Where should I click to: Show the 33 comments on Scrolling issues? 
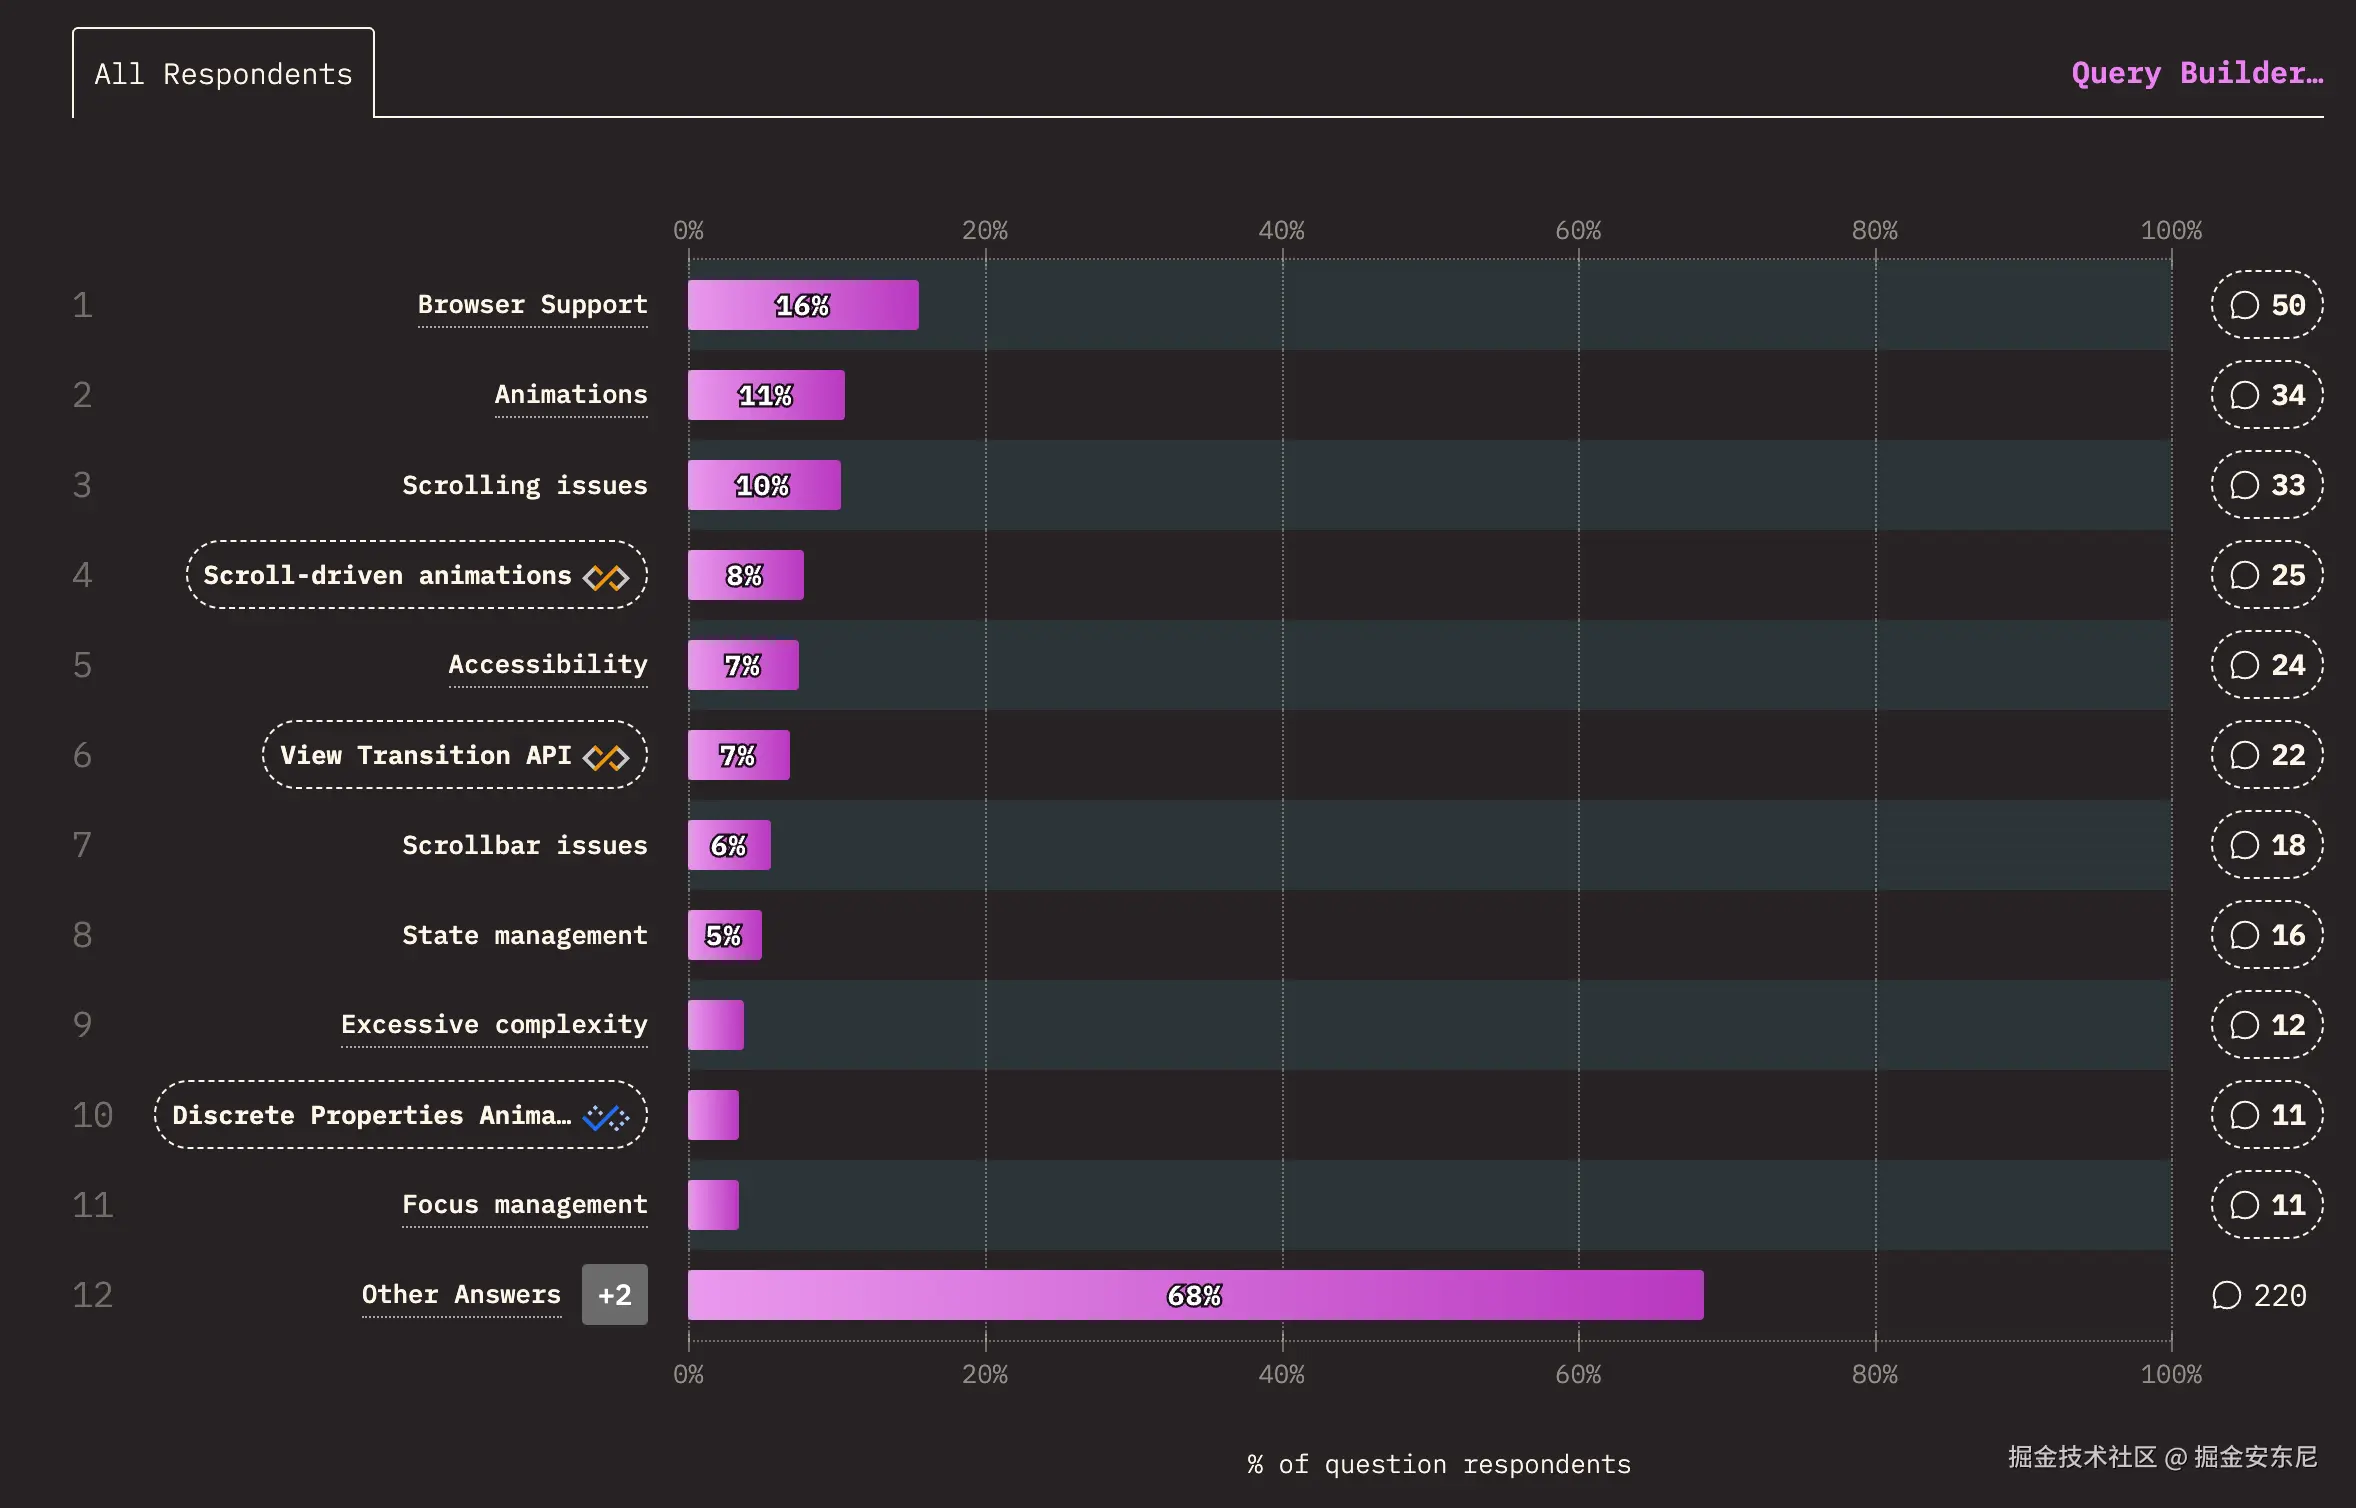click(2266, 485)
